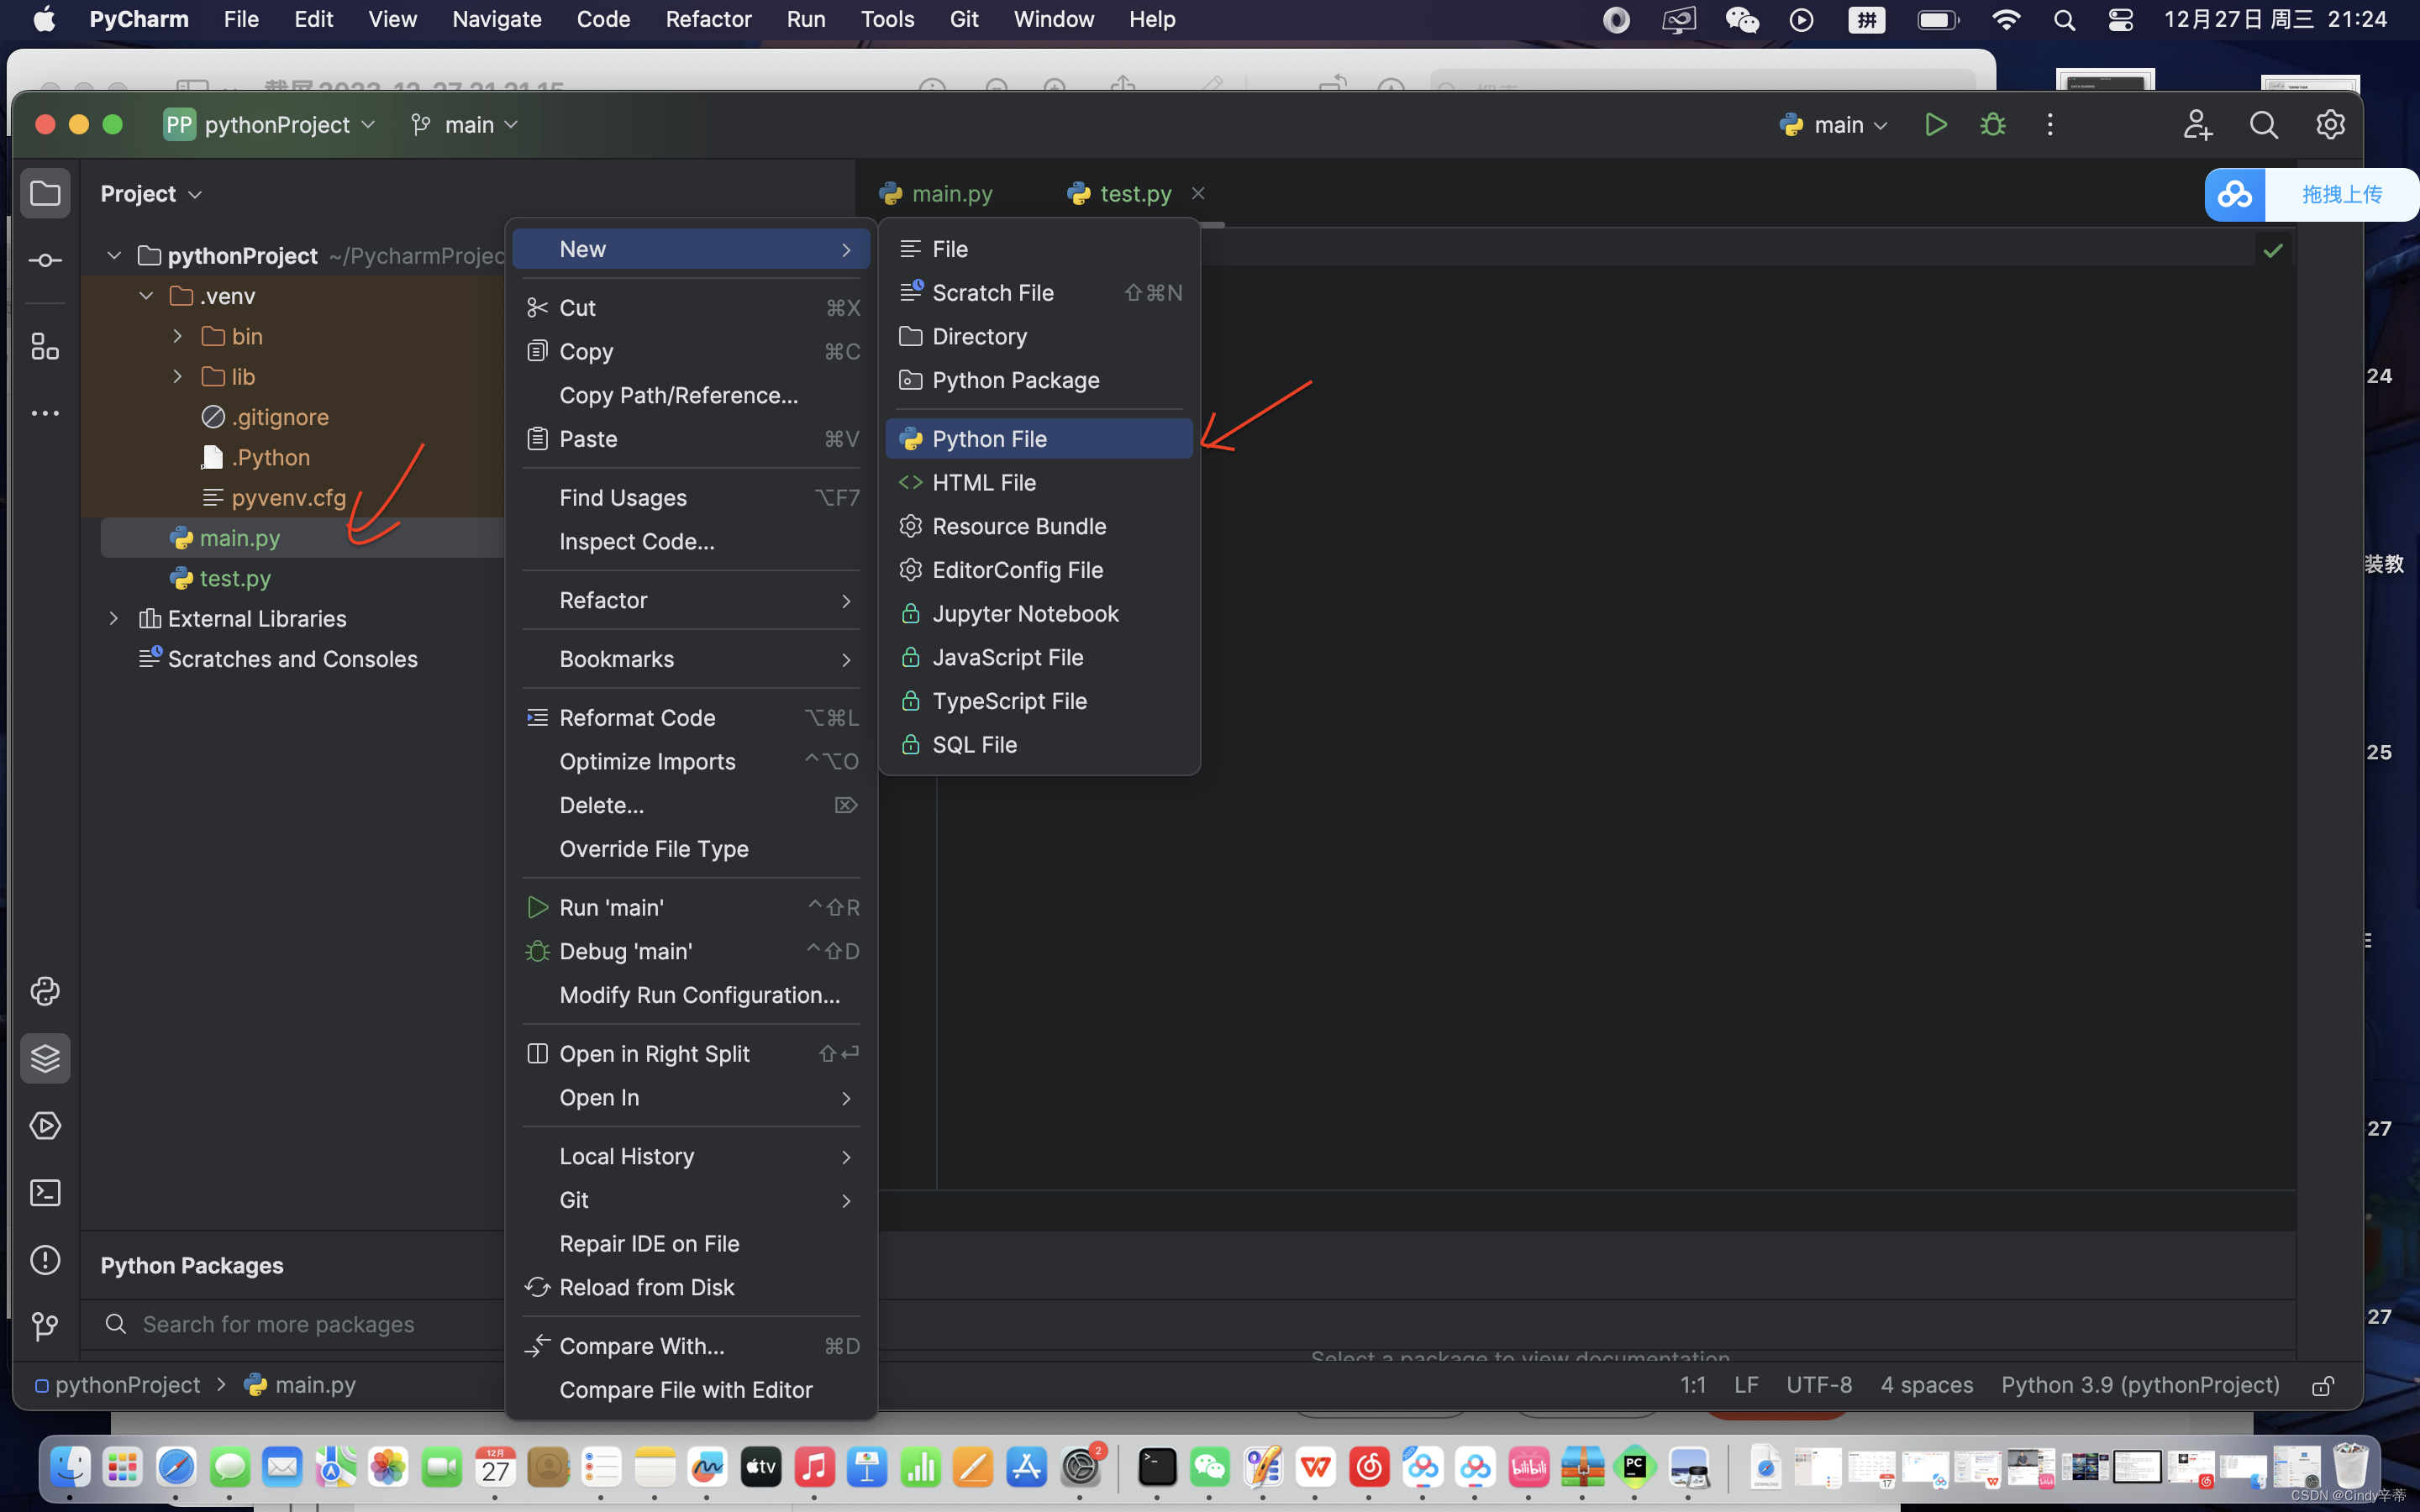Viewport: 2420px width, 1512px height.
Task: Choose Reformat Code from the context menu
Action: pyautogui.click(x=637, y=717)
